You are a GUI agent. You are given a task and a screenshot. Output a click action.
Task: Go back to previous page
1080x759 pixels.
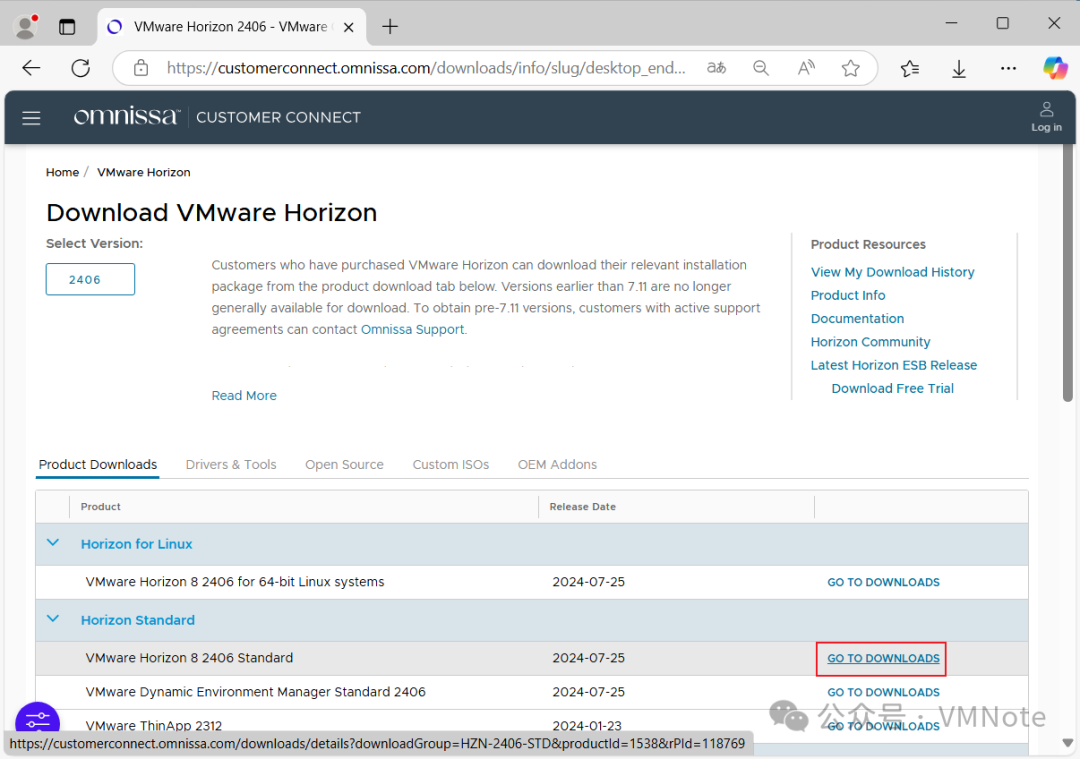[31, 67]
